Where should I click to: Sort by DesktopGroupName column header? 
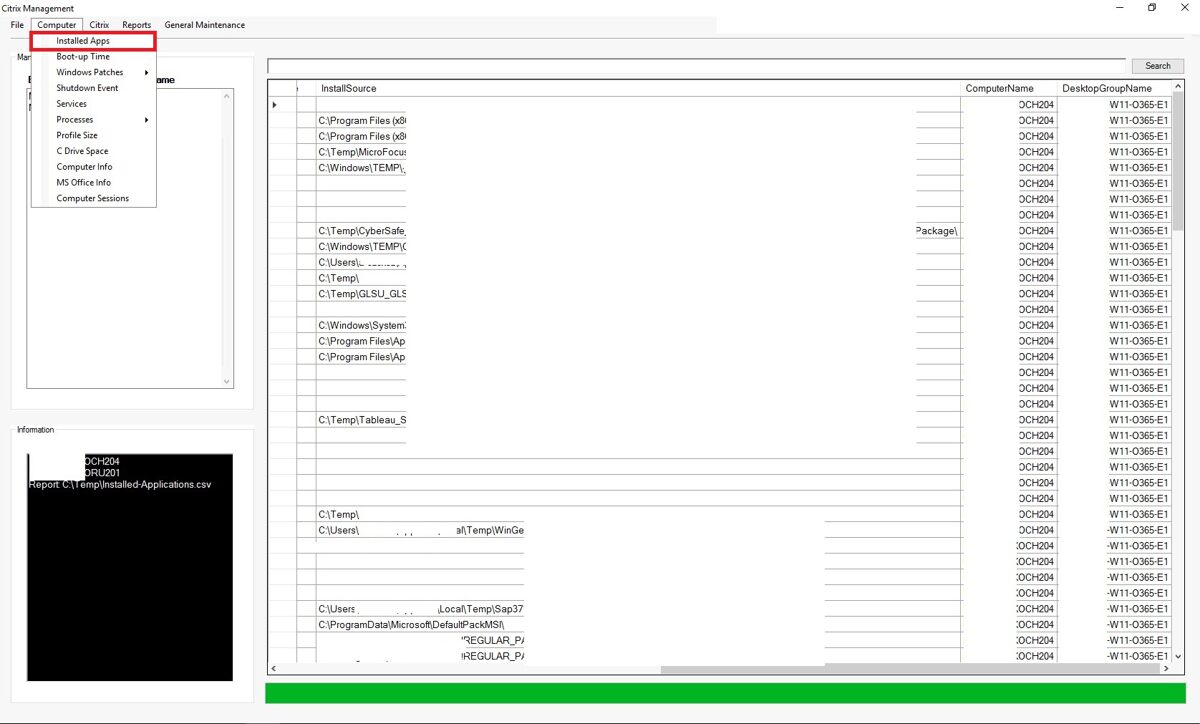tap(1114, 89)
